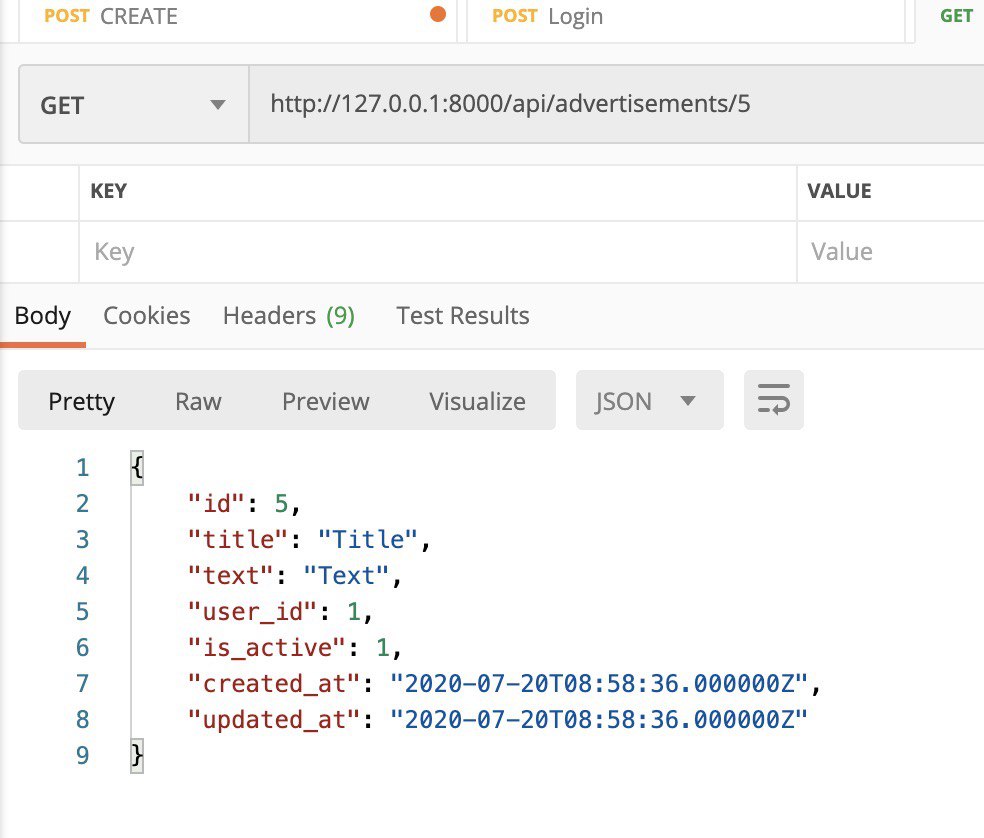View the Test Results tab
This screenshot has width=984, height=838.
[x=463, y=316]
